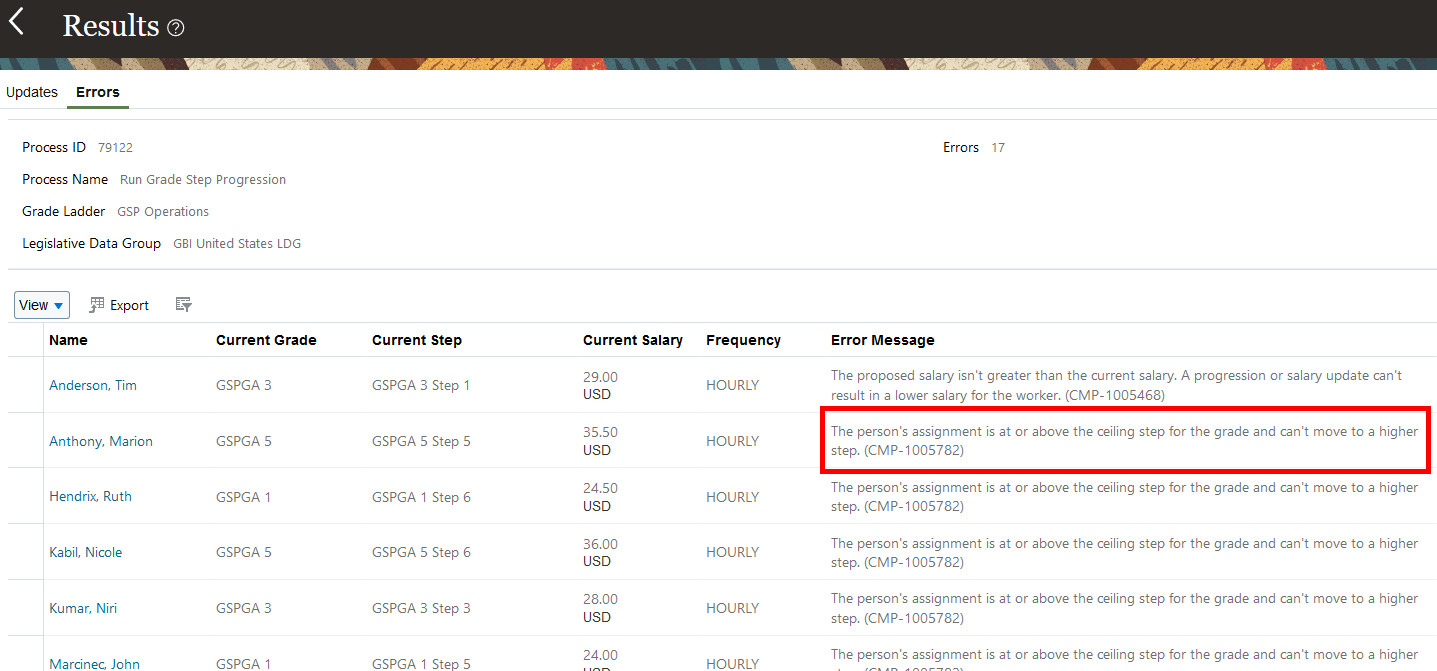Click the GSP Operations grade ladder value
Image resolution: width=1437 pixels, height=671 pixels.
point(163,212)
